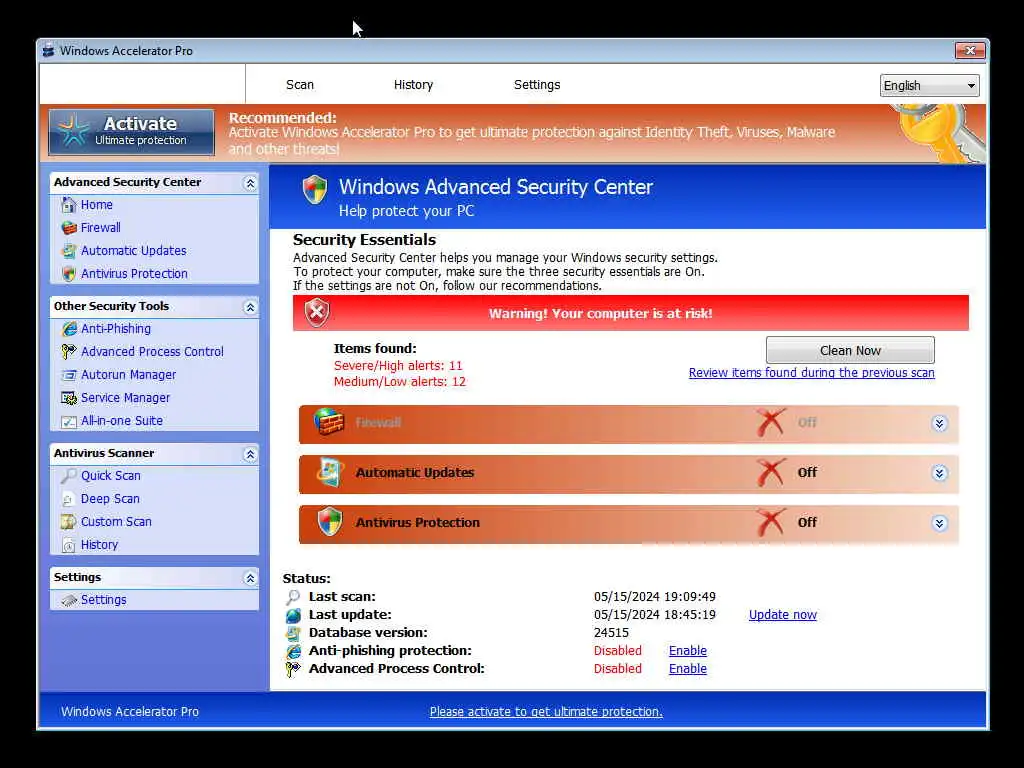
Task: Click the Custom Scan icon
Action: point(69,522)
